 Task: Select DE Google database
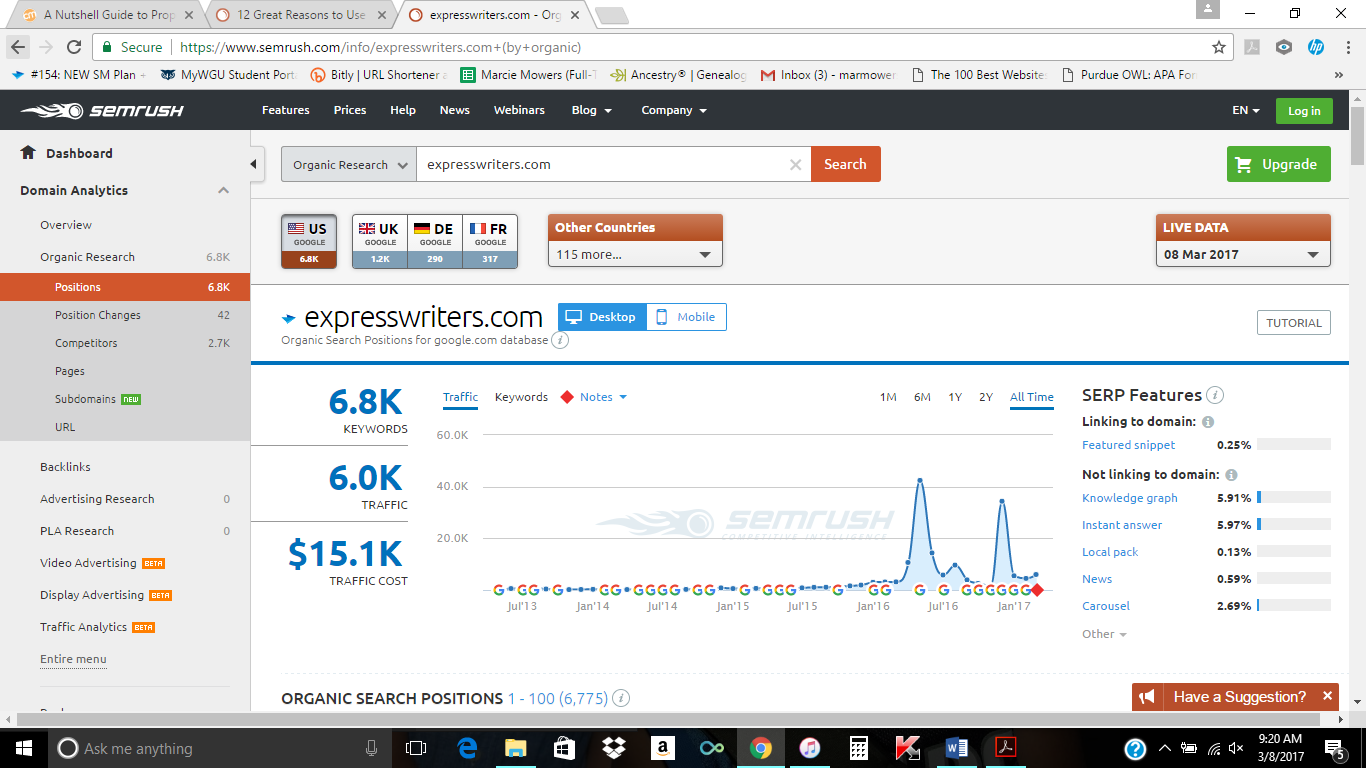(x=435, y=241)
